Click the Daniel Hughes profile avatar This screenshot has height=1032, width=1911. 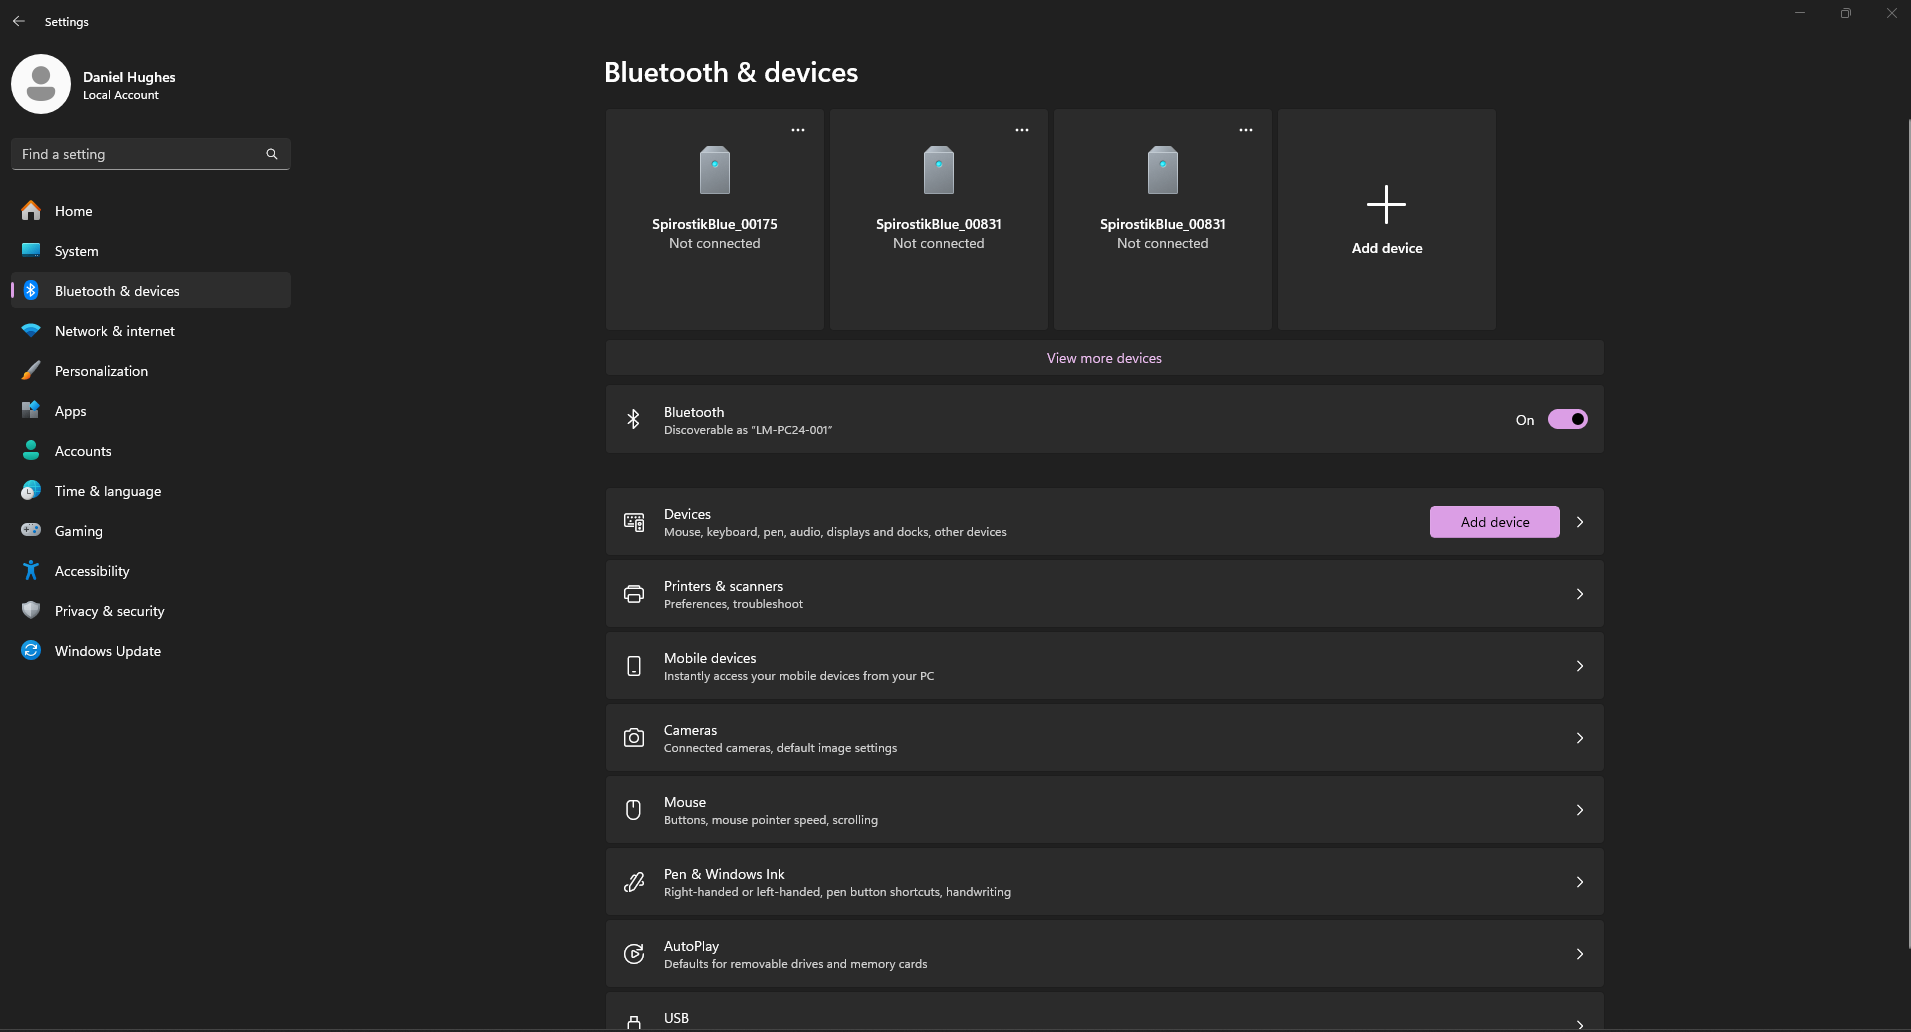(41, 84)
